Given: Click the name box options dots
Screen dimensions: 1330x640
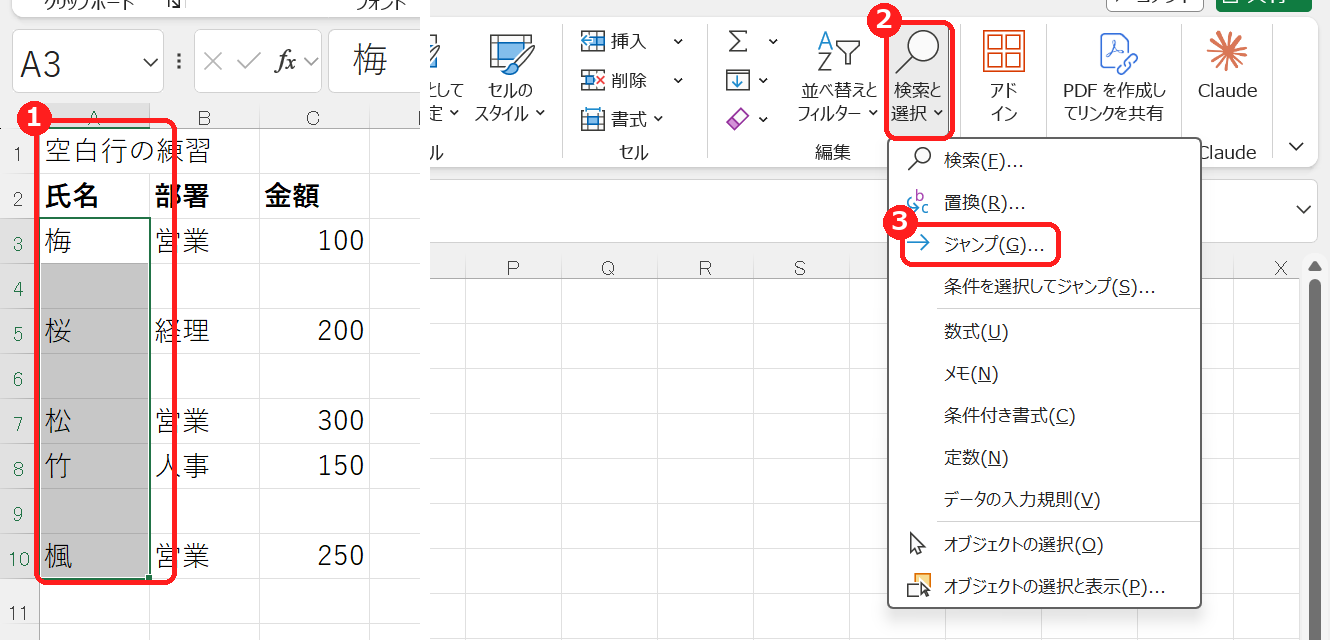Looking at the screenshot, I should (179, 61).
